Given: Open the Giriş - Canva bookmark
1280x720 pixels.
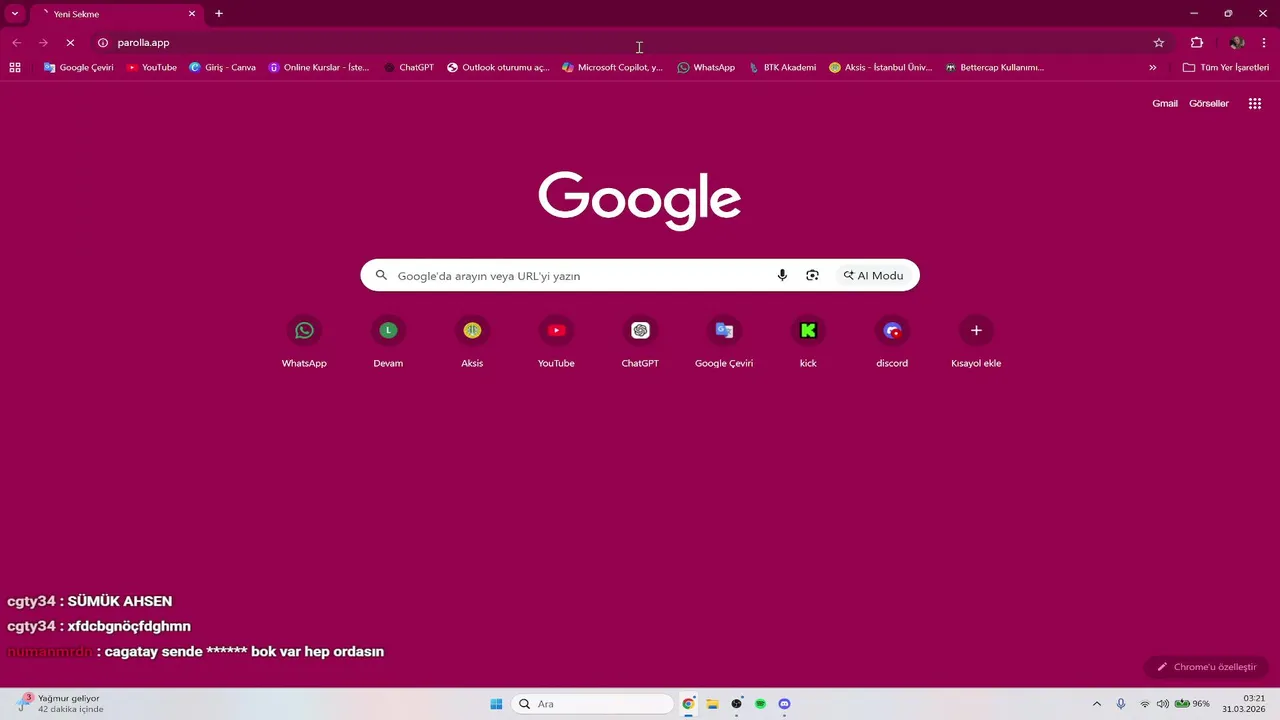Looking at the screenshot, I should click(x=222, y=68).
